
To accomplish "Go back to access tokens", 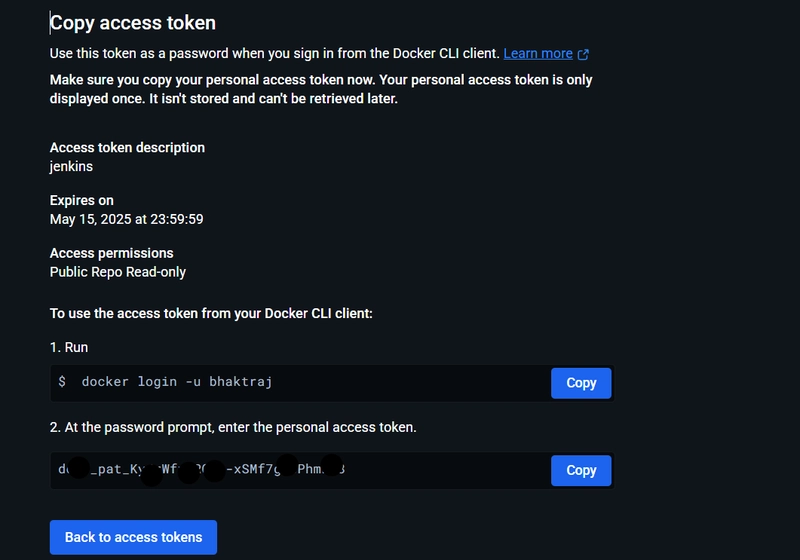I will point(133,537).
